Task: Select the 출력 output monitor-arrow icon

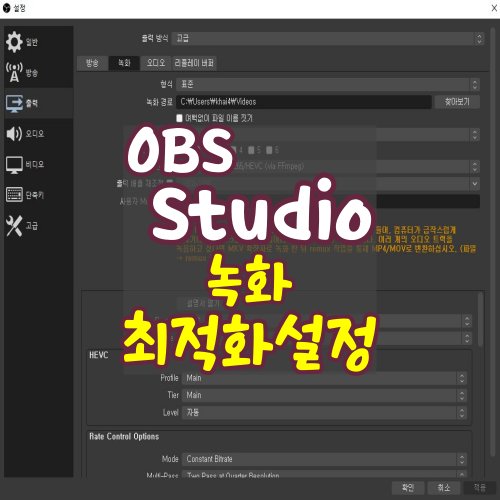Action: pos(14,103)
